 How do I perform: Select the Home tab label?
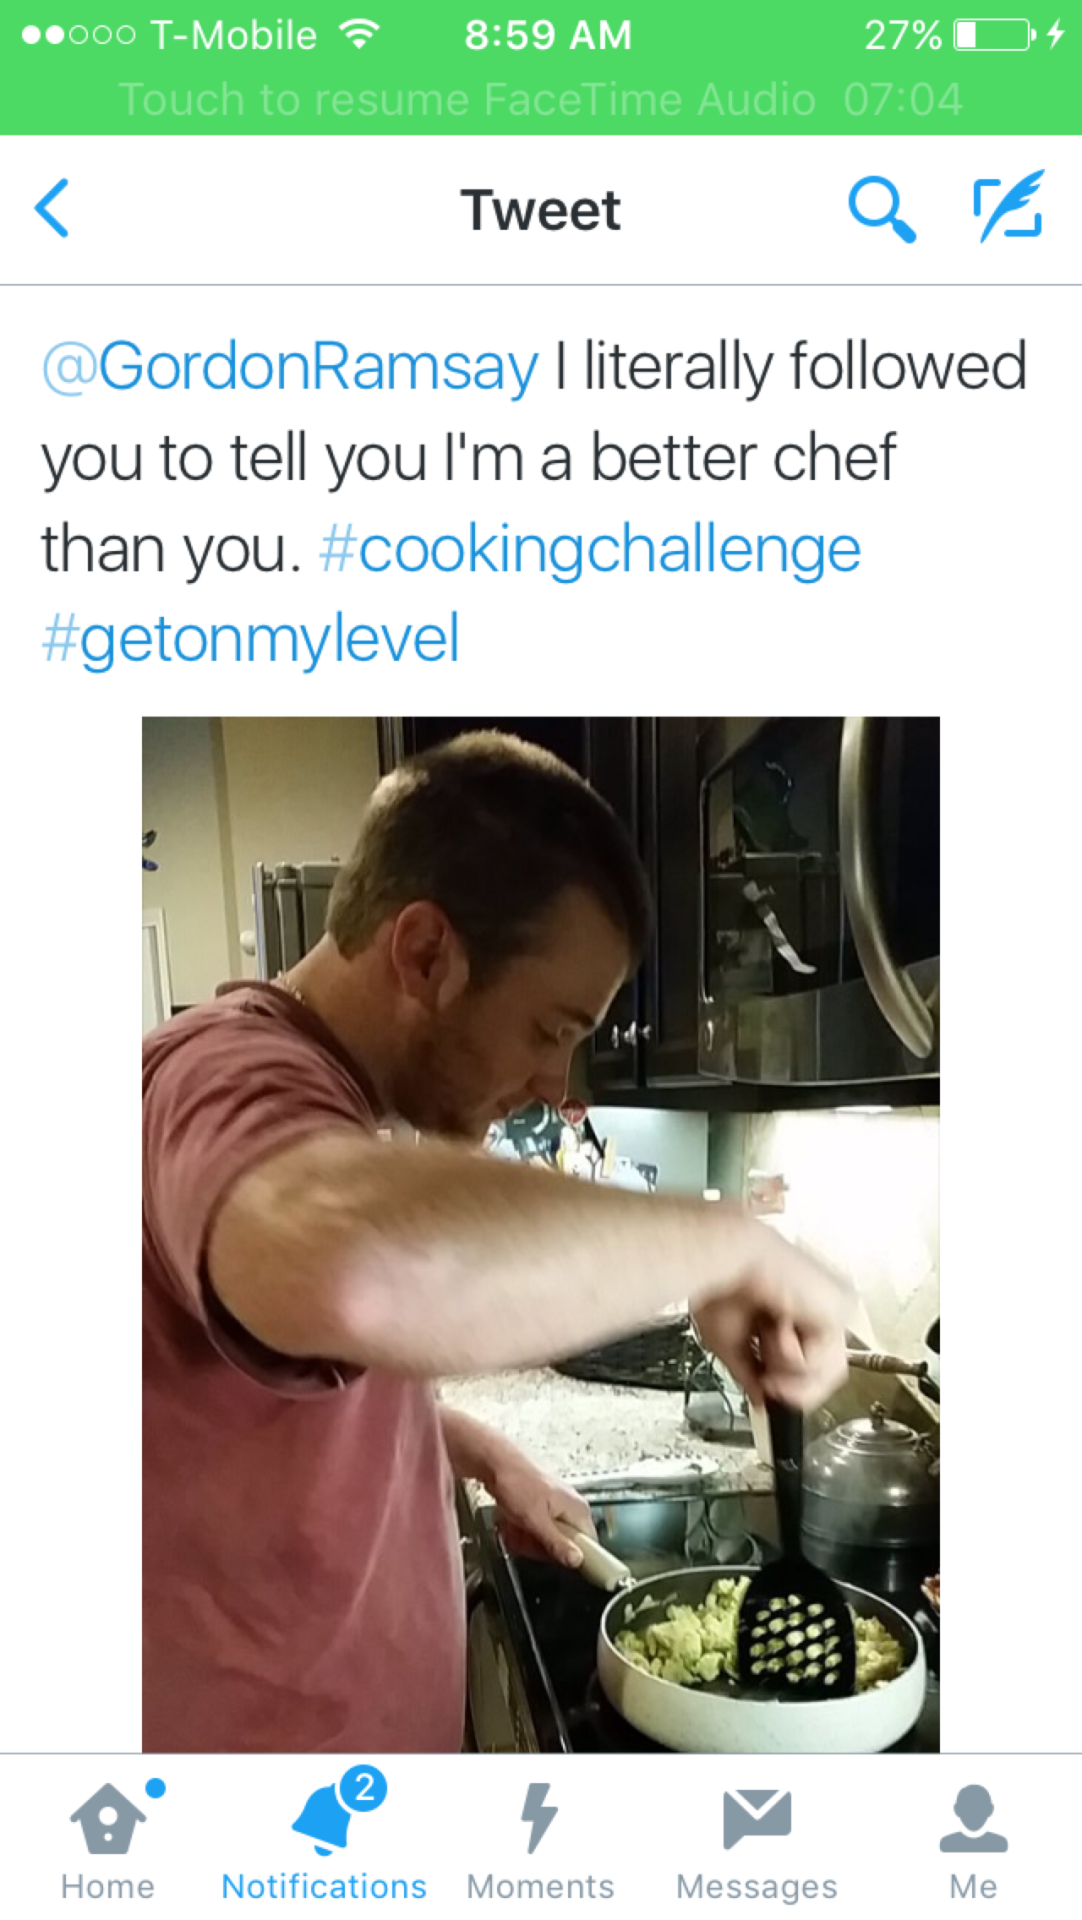[x=108, y=1886]
